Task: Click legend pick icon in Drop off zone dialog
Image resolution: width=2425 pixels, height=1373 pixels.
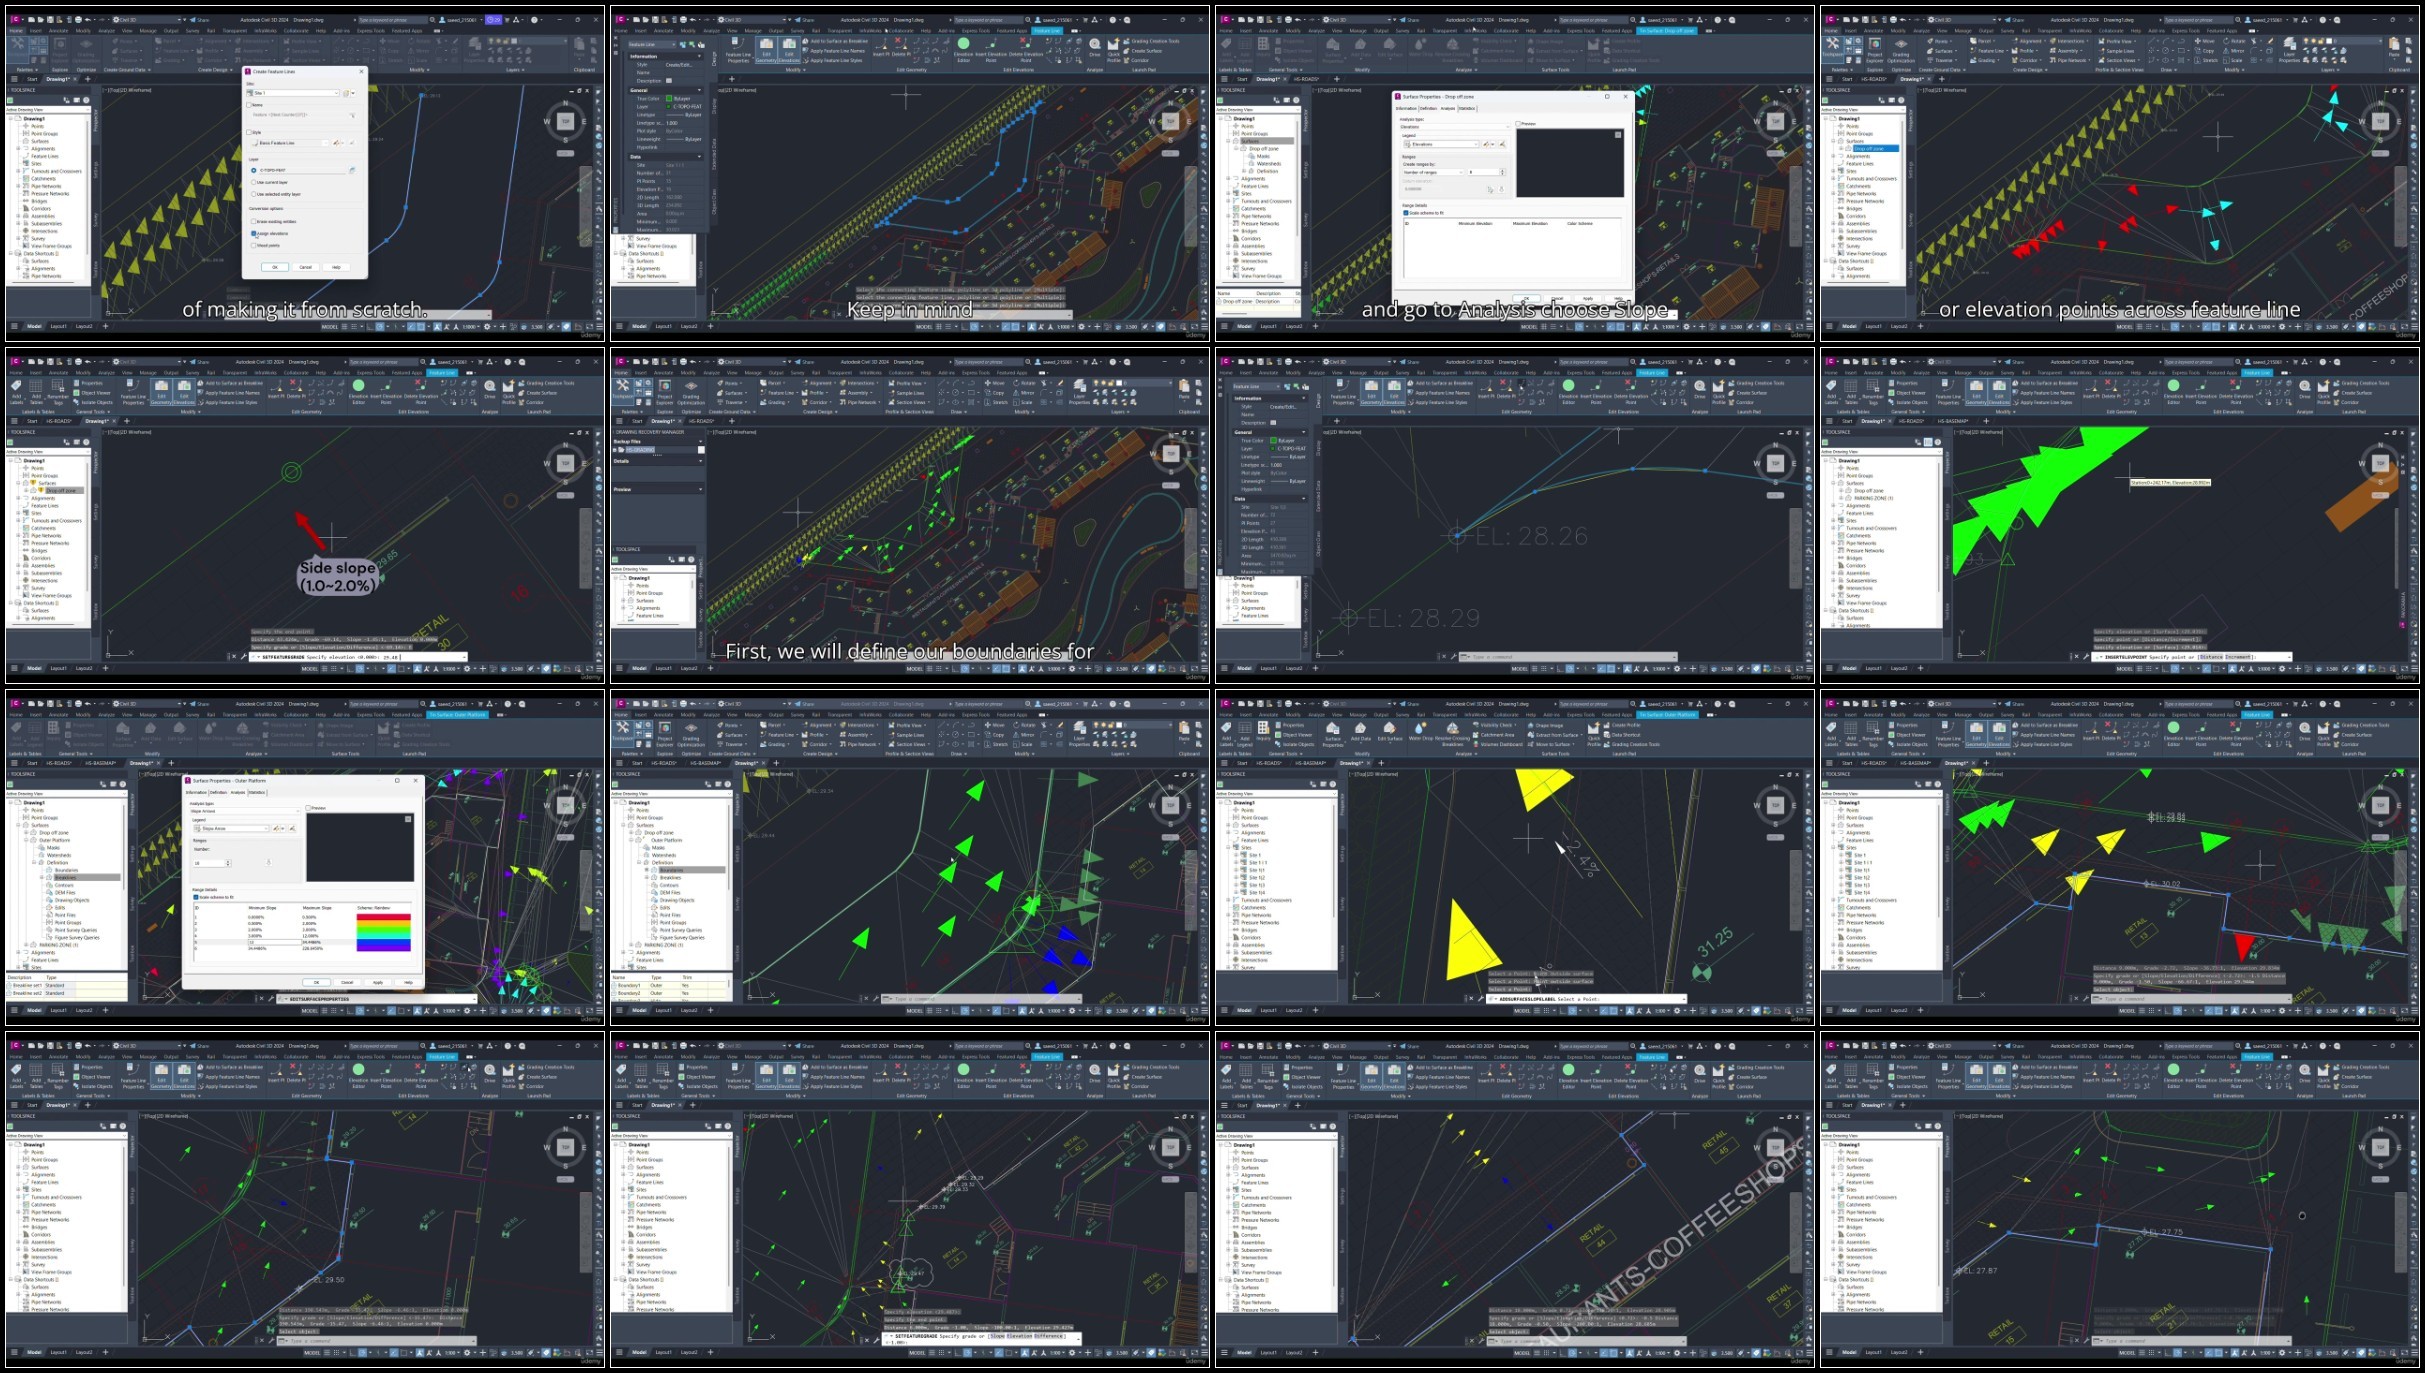Action: click(x=1502, y=144)
